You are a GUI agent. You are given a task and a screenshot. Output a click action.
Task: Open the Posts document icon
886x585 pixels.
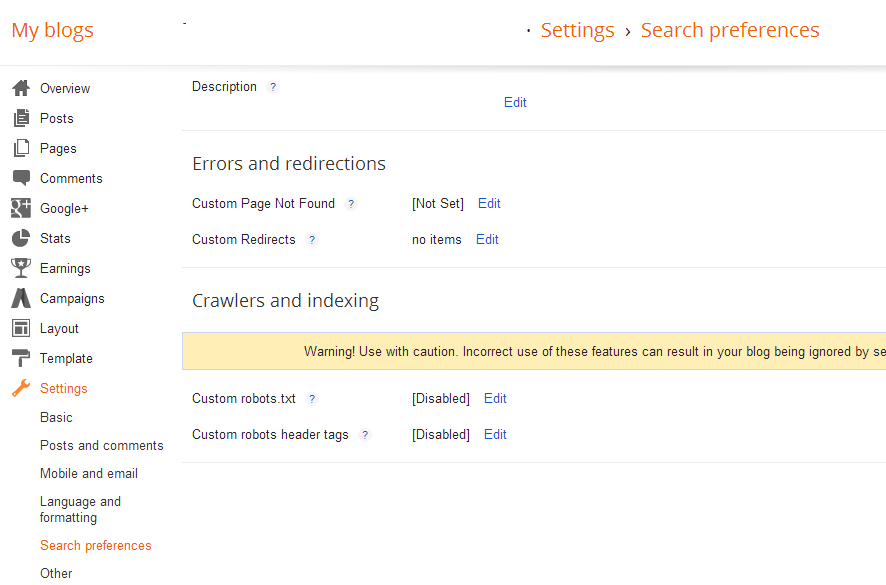pos(21,118)
